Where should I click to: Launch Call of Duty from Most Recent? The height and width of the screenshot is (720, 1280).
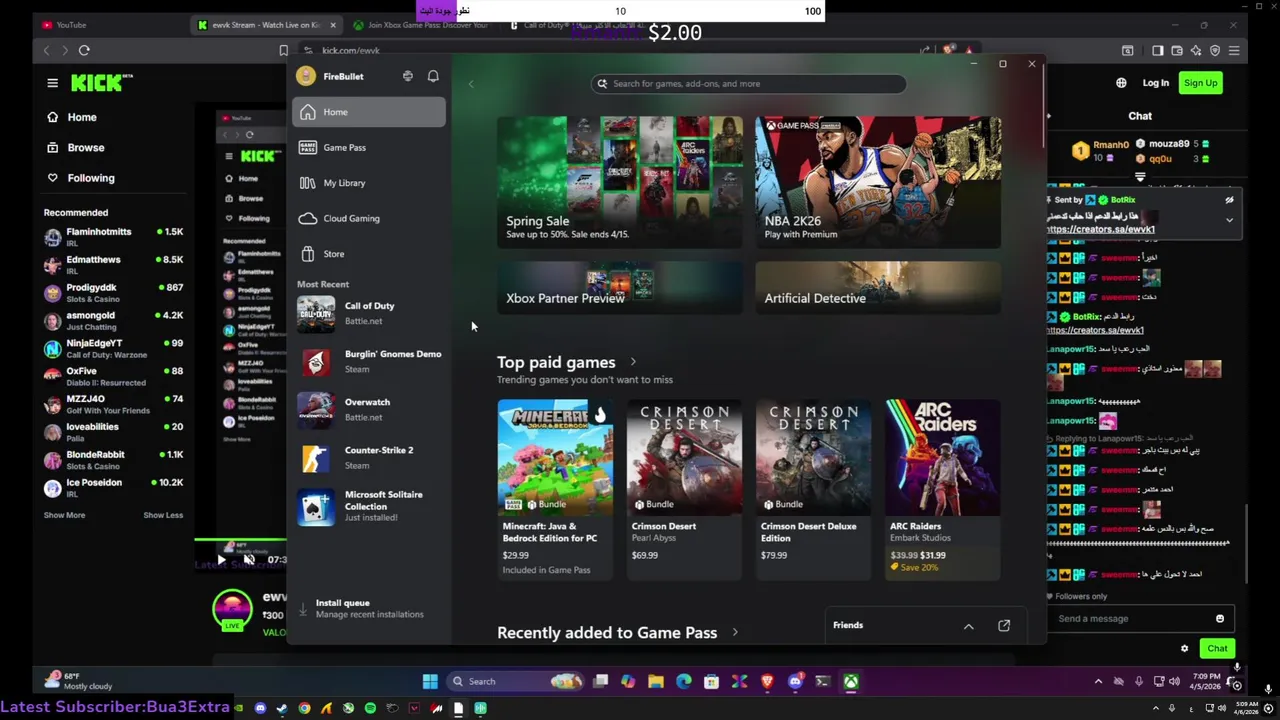click(369, 314)
